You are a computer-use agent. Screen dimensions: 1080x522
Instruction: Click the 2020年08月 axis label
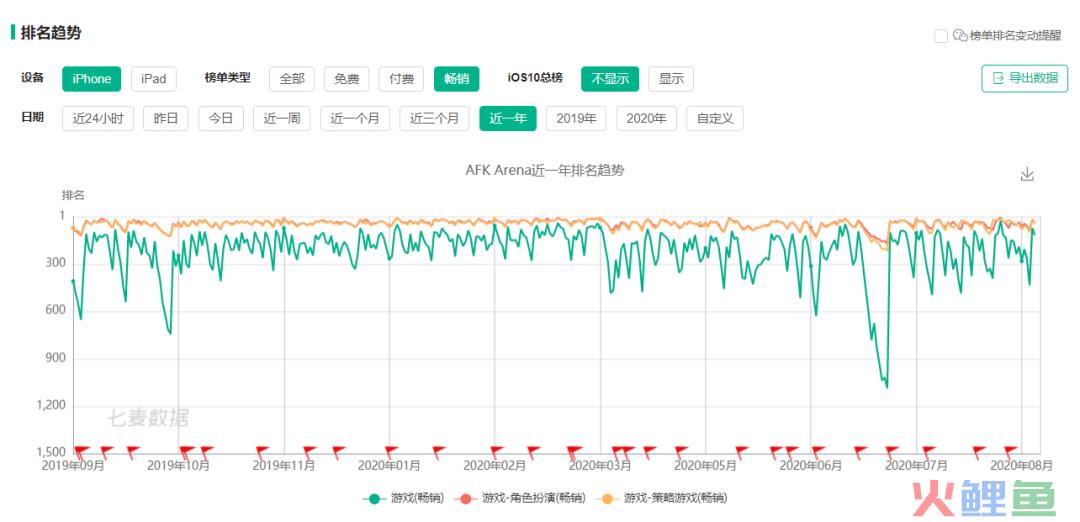1021,466
